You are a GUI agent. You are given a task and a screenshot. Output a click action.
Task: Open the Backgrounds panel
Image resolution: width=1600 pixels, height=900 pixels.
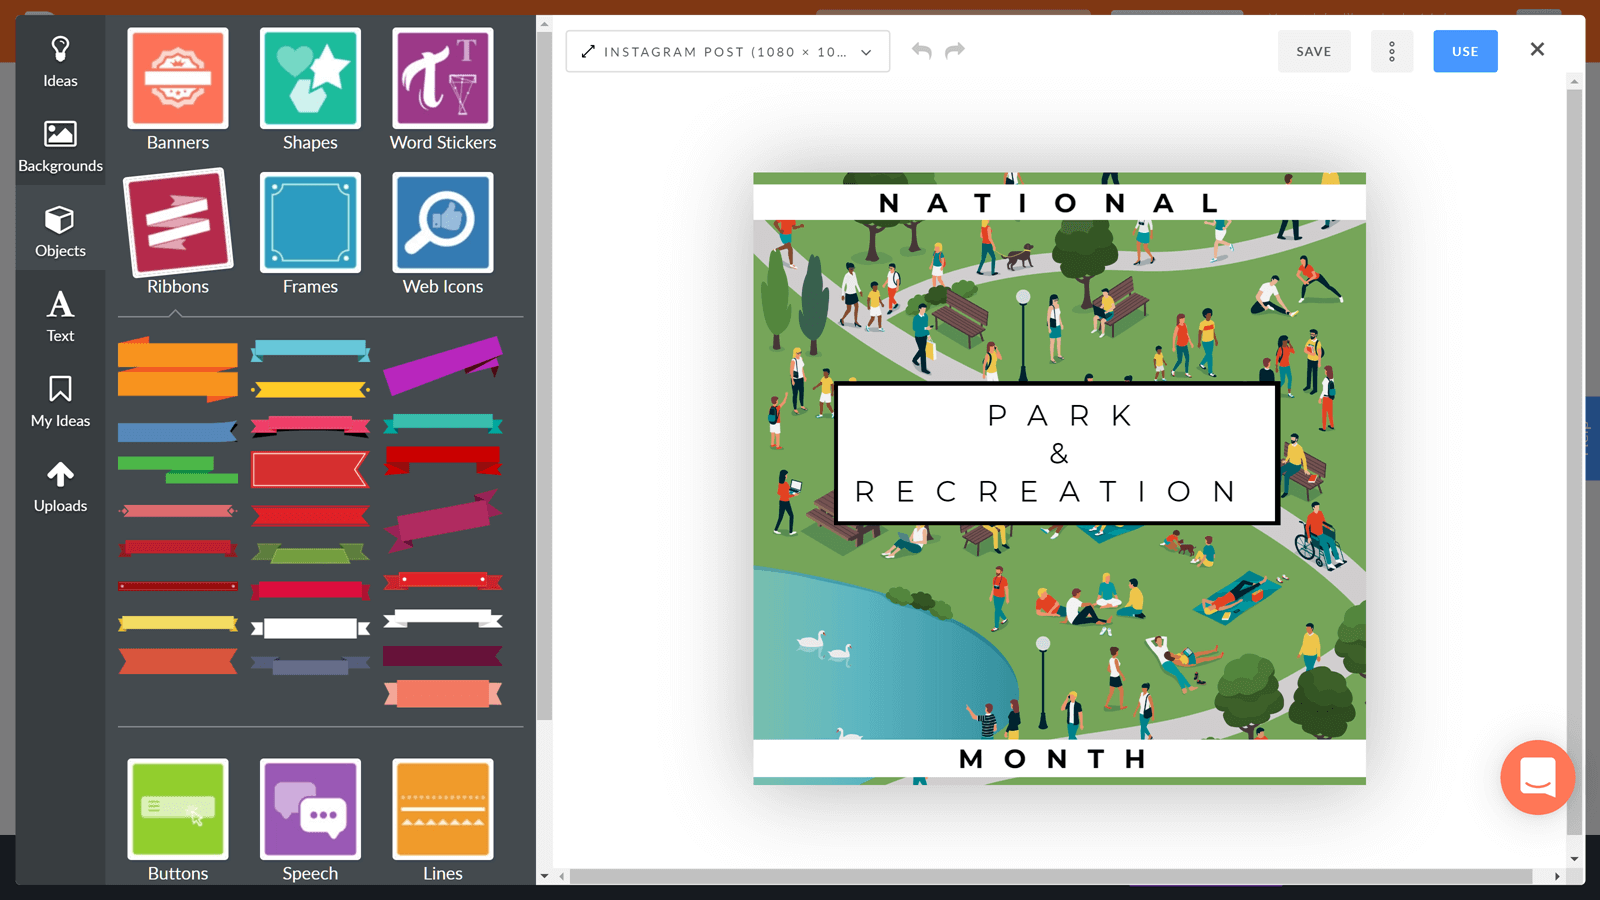[60, 146]
